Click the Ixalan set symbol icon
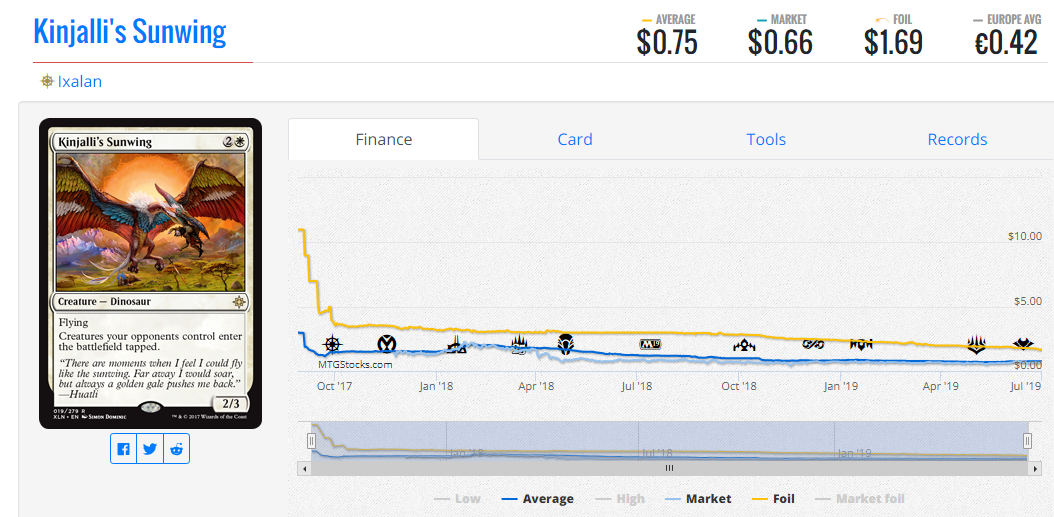The width and height of the screenshot is (1054, 517). tap(47, 82)
